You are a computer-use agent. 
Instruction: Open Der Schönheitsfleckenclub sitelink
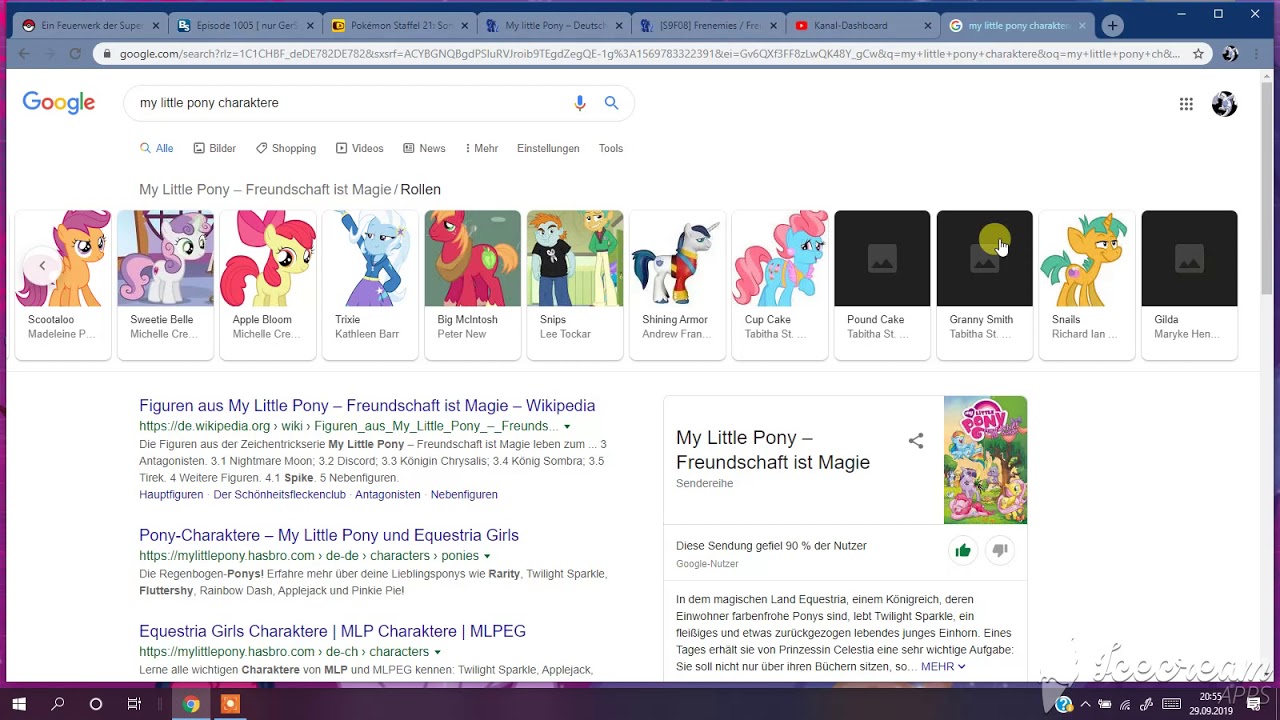point(279,495)
